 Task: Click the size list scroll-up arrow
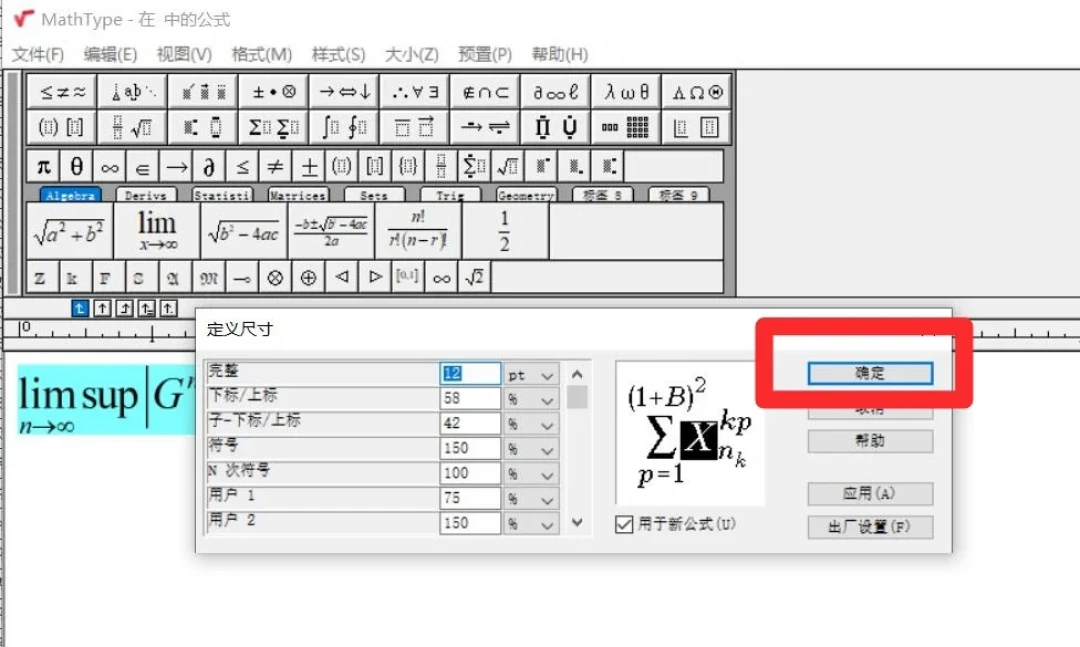[x=577, y=374]
